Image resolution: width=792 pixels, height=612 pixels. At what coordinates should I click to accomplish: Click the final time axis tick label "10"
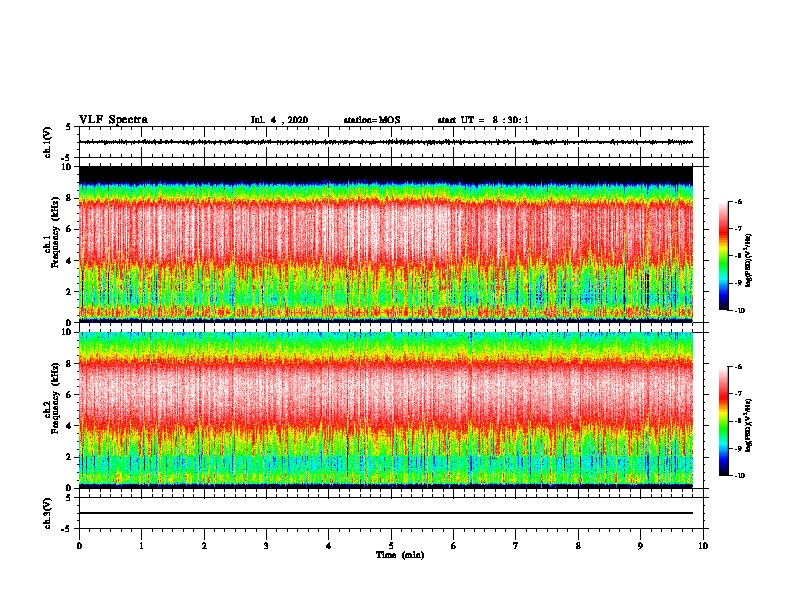point(703,546)
